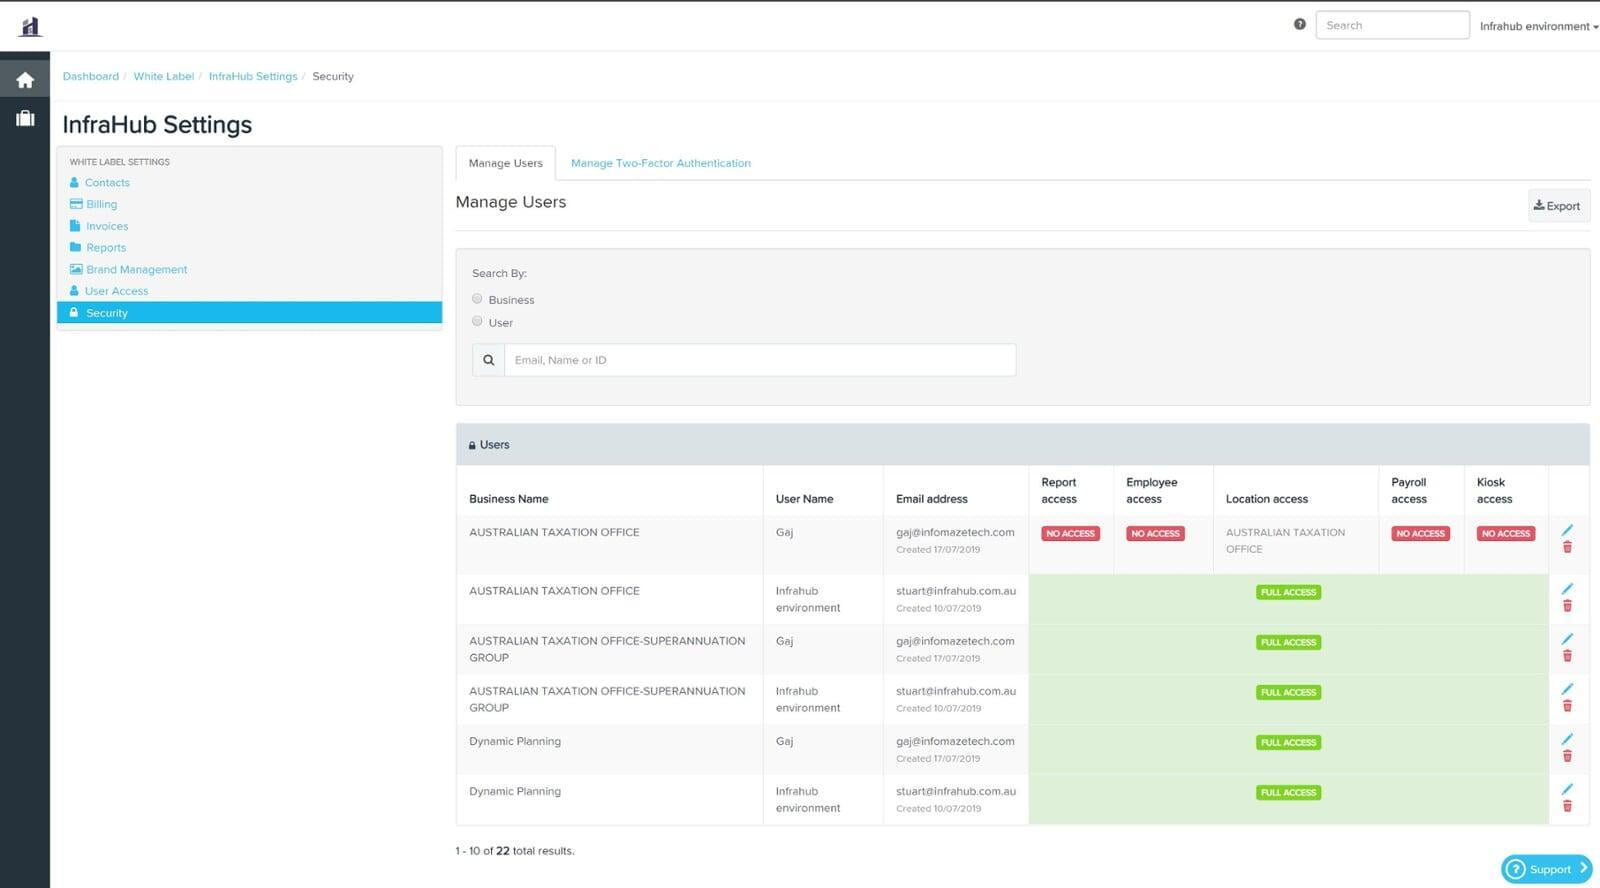Edit Infrahub environment Superannuation Group row

tap(1567, 689)
